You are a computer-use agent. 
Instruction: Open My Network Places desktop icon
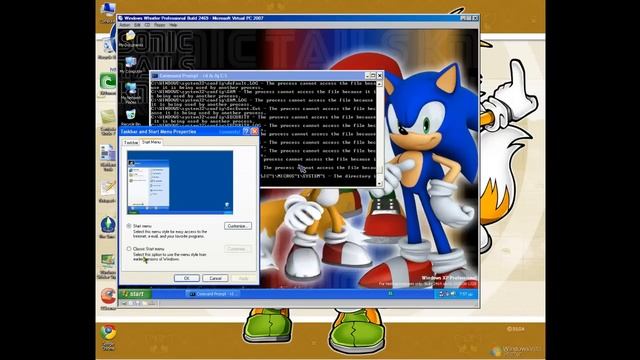click(x=131, y=93)
